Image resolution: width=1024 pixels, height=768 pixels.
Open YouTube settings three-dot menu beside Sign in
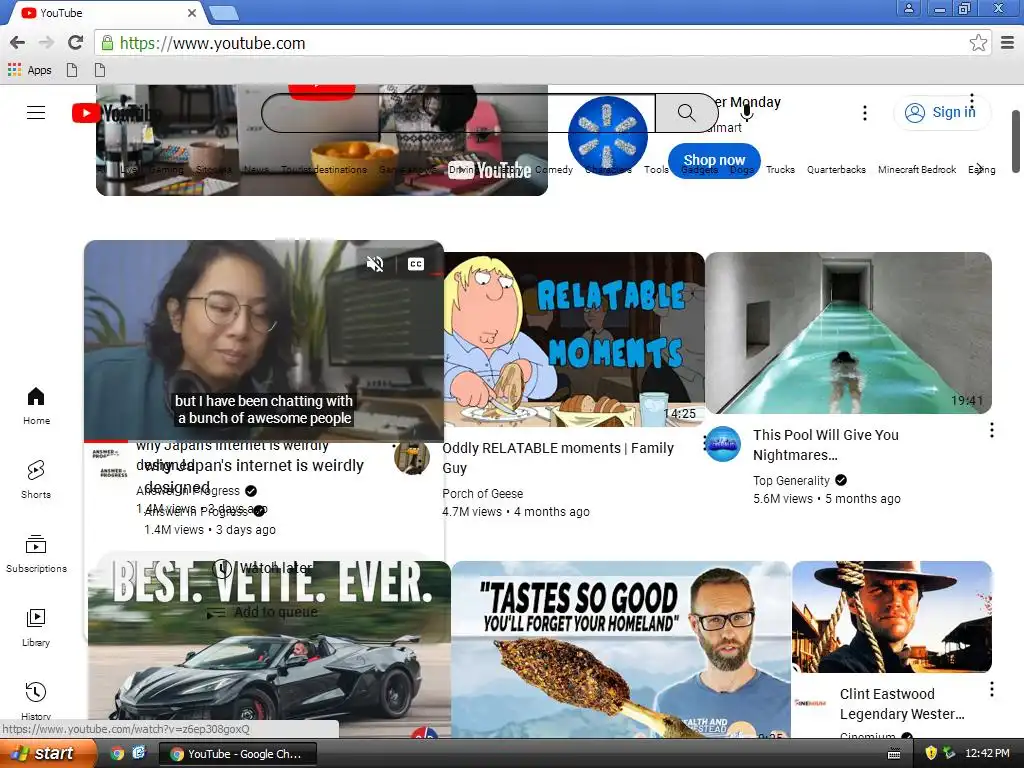tap(865, 113)
